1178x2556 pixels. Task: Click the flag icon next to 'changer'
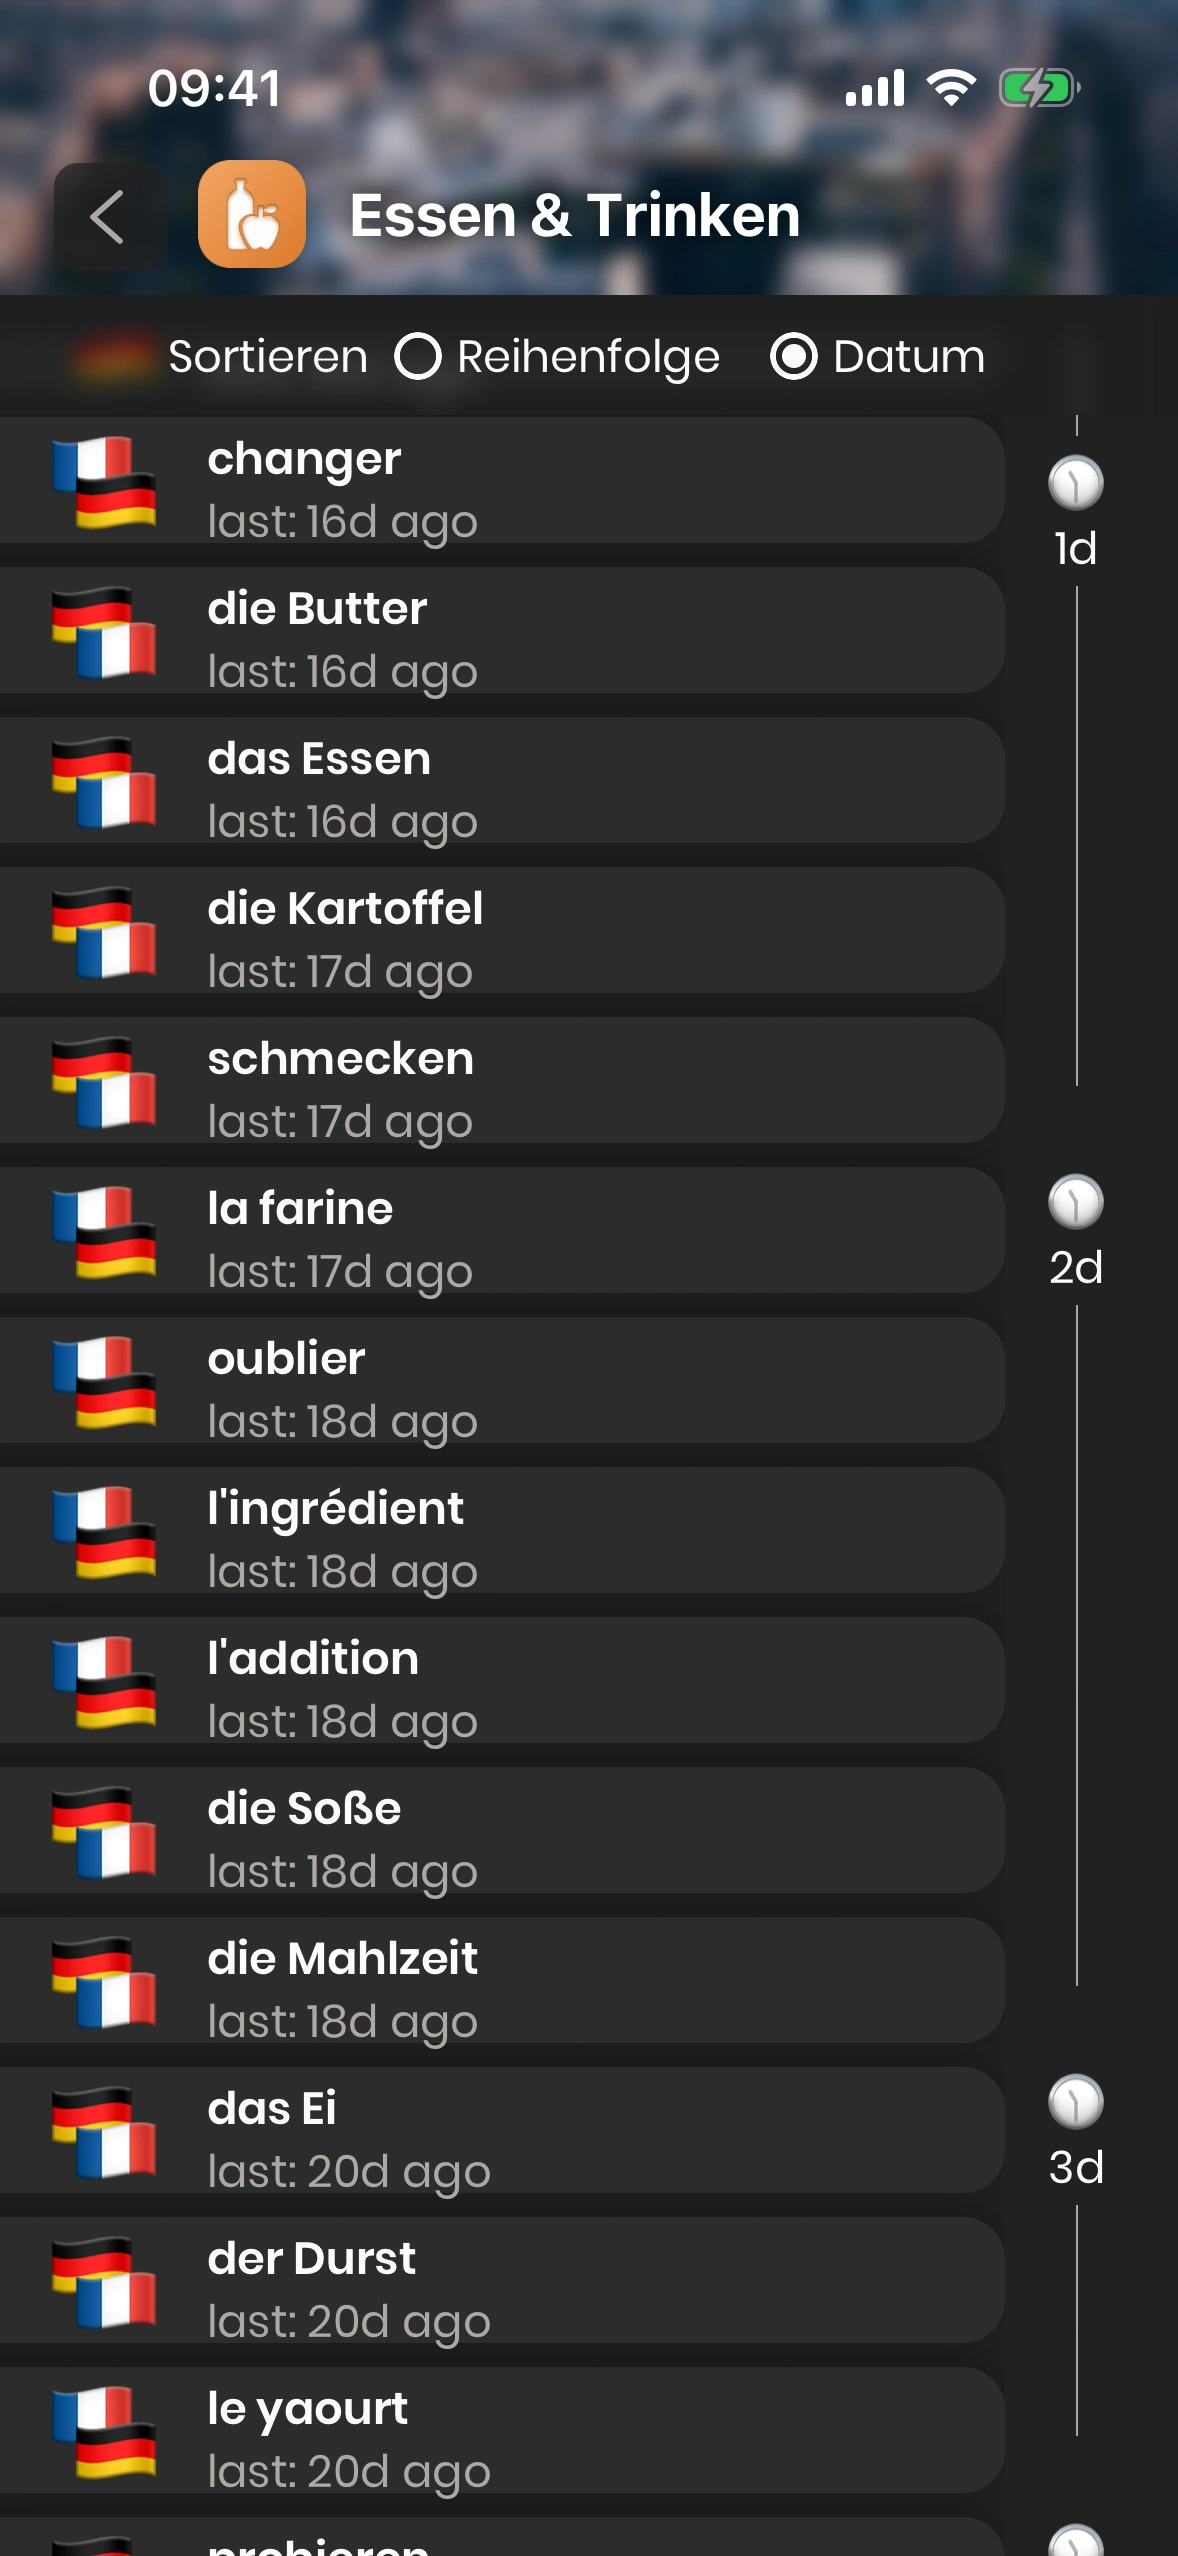104,482
